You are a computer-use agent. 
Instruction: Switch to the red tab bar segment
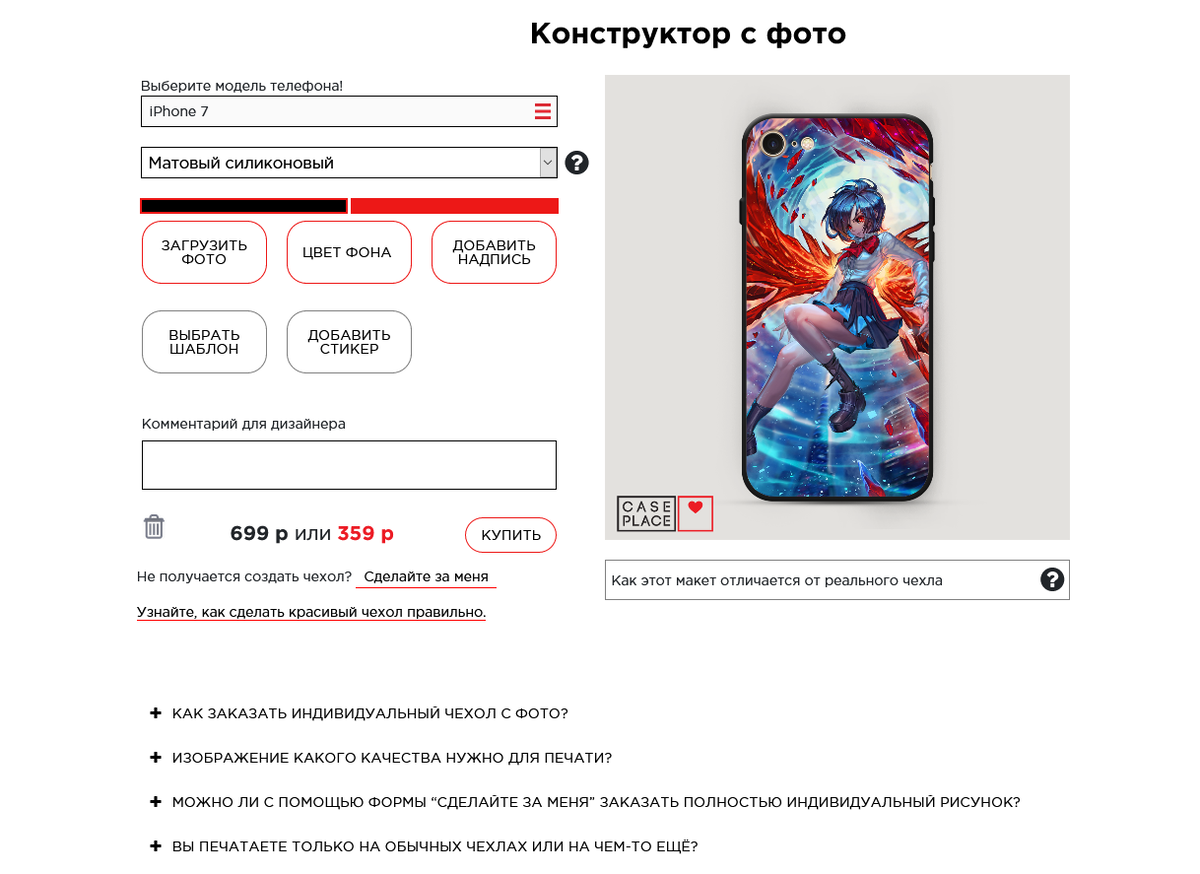pyautogui.click(x=455, y=206)
